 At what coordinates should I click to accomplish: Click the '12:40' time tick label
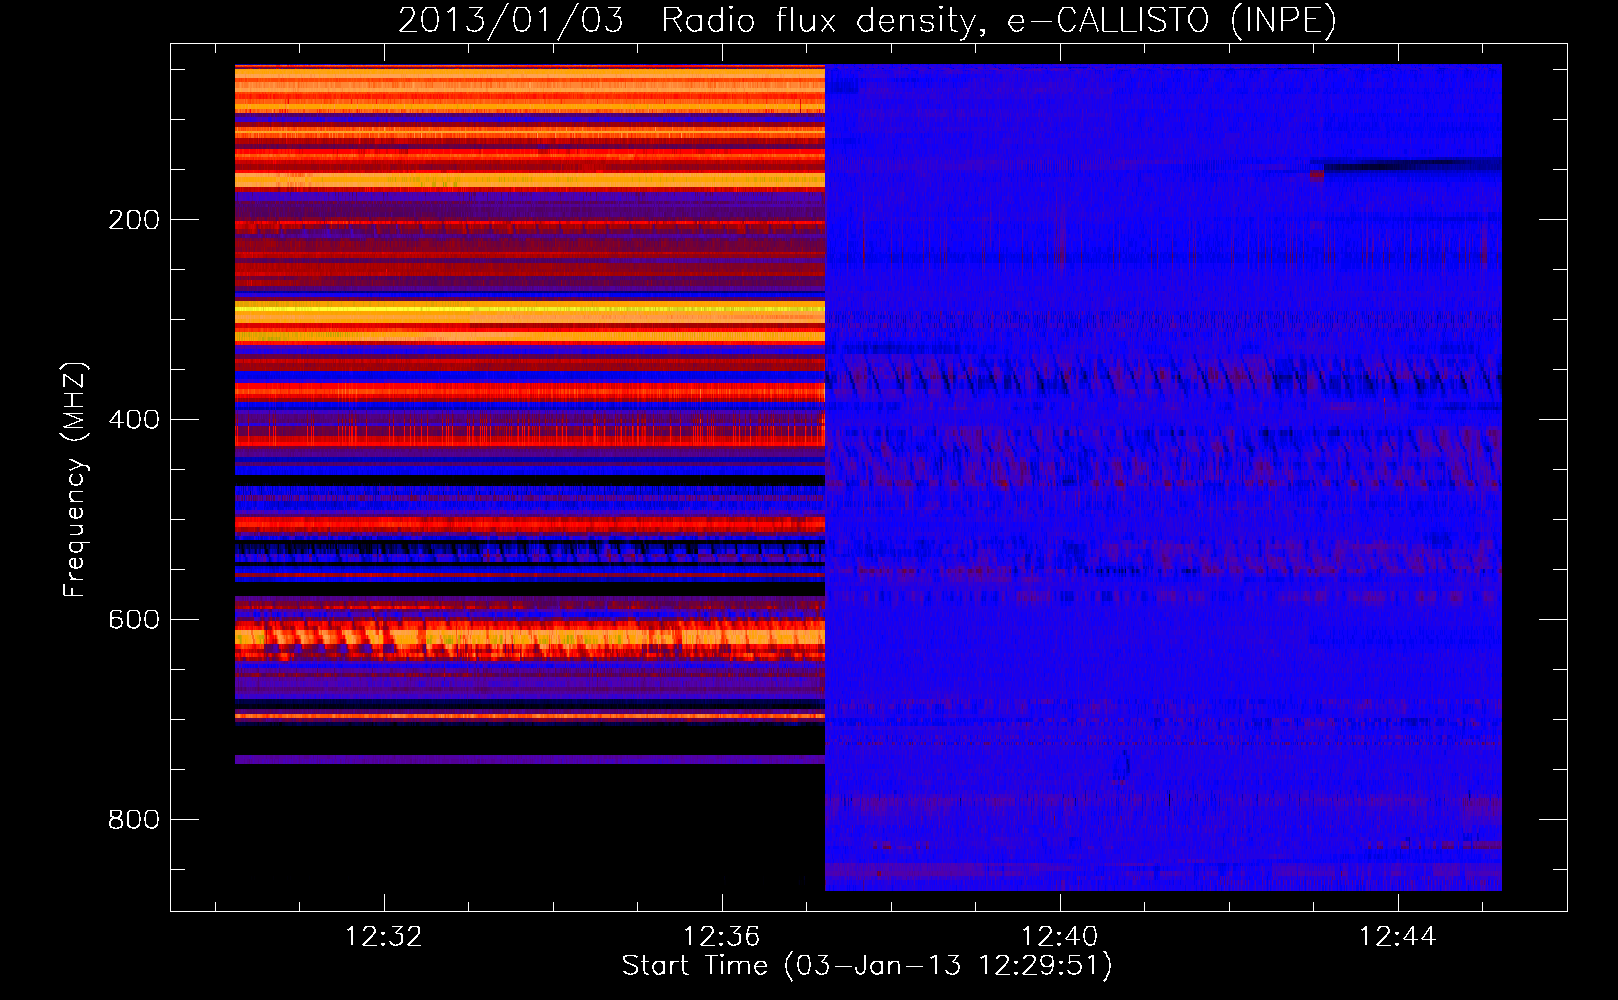(x=1059, y=937)
